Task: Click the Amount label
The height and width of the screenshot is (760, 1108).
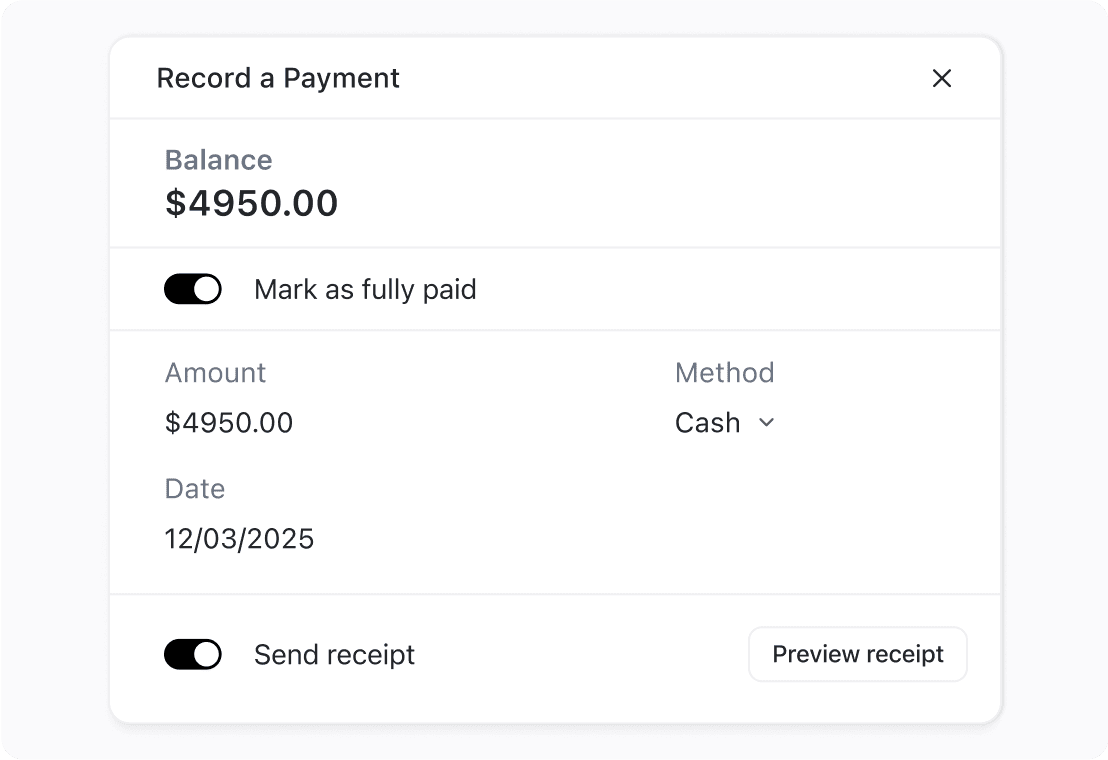Action: click(x=215, y=373)
